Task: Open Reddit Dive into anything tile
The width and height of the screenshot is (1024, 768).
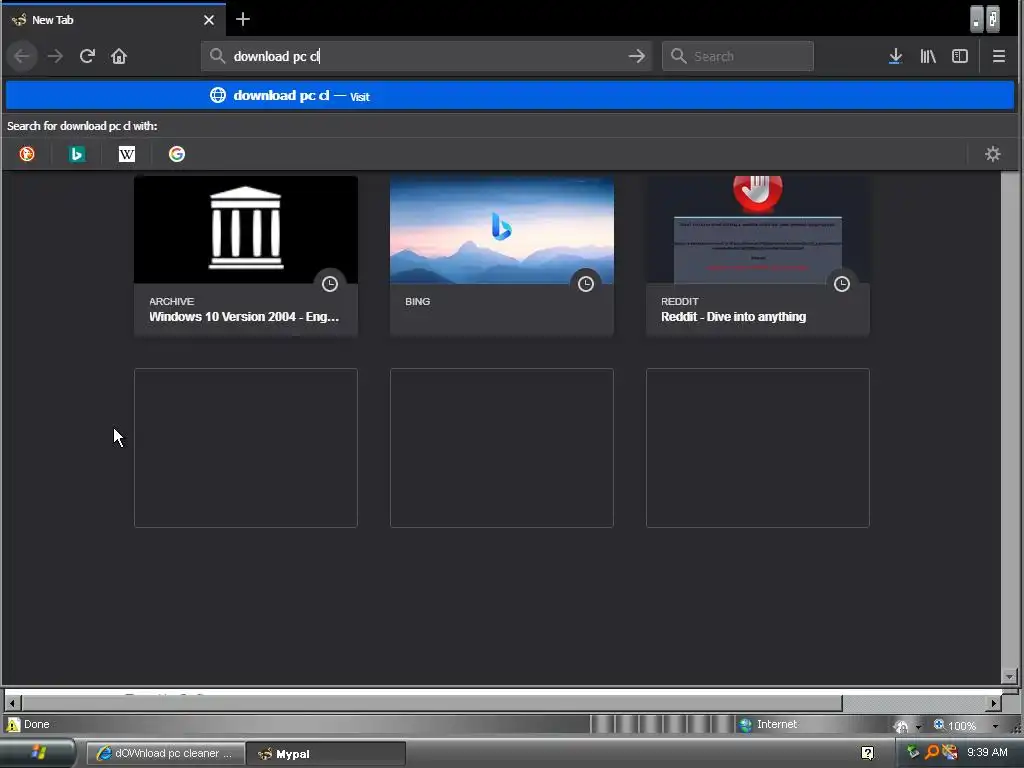Action: click(758, 256)
